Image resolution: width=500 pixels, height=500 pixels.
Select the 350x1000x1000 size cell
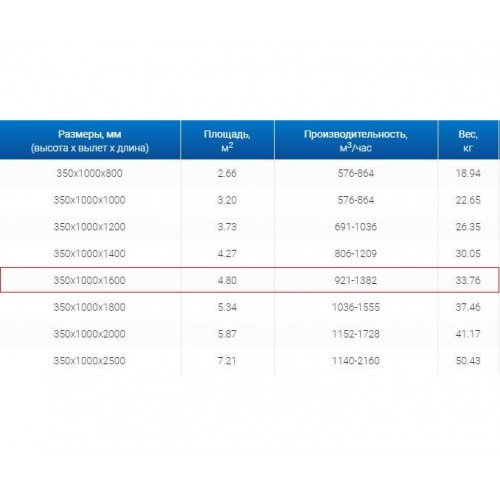(x=90, y=200)
